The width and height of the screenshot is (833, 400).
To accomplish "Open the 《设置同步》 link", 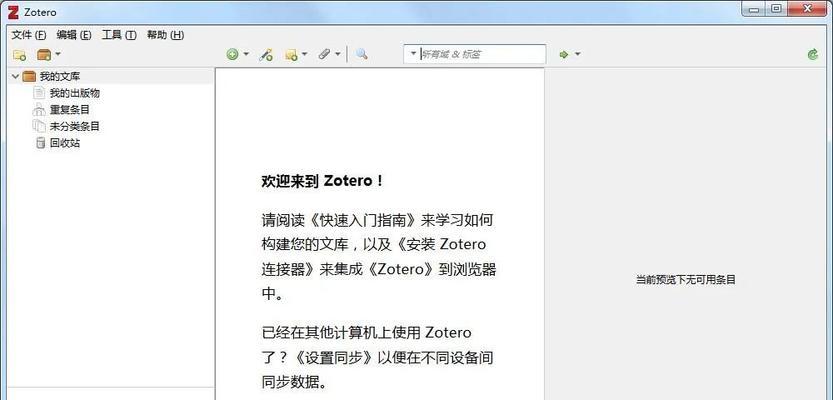I will (334, 358).
